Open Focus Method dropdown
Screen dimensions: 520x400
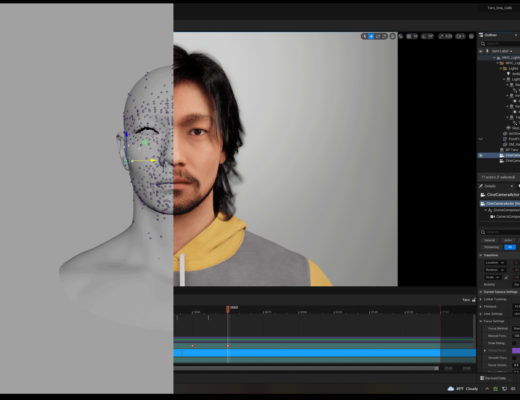[516, 329]
